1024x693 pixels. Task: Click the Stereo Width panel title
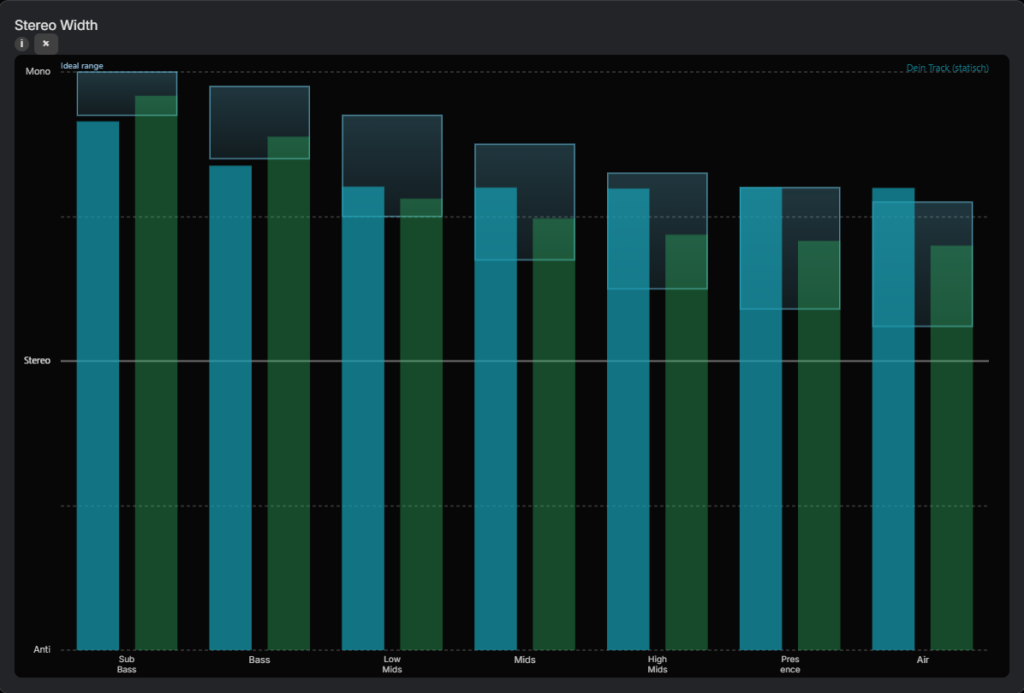(x=56, y=25)
